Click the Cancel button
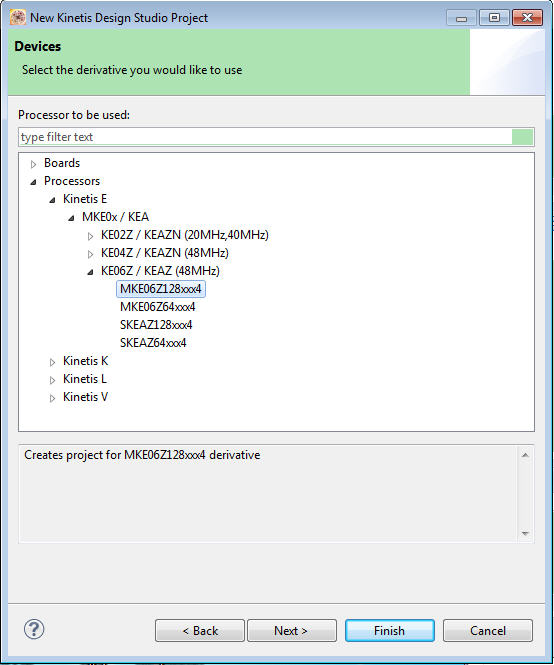Viewport: 554px width, 665px height. 488,631
